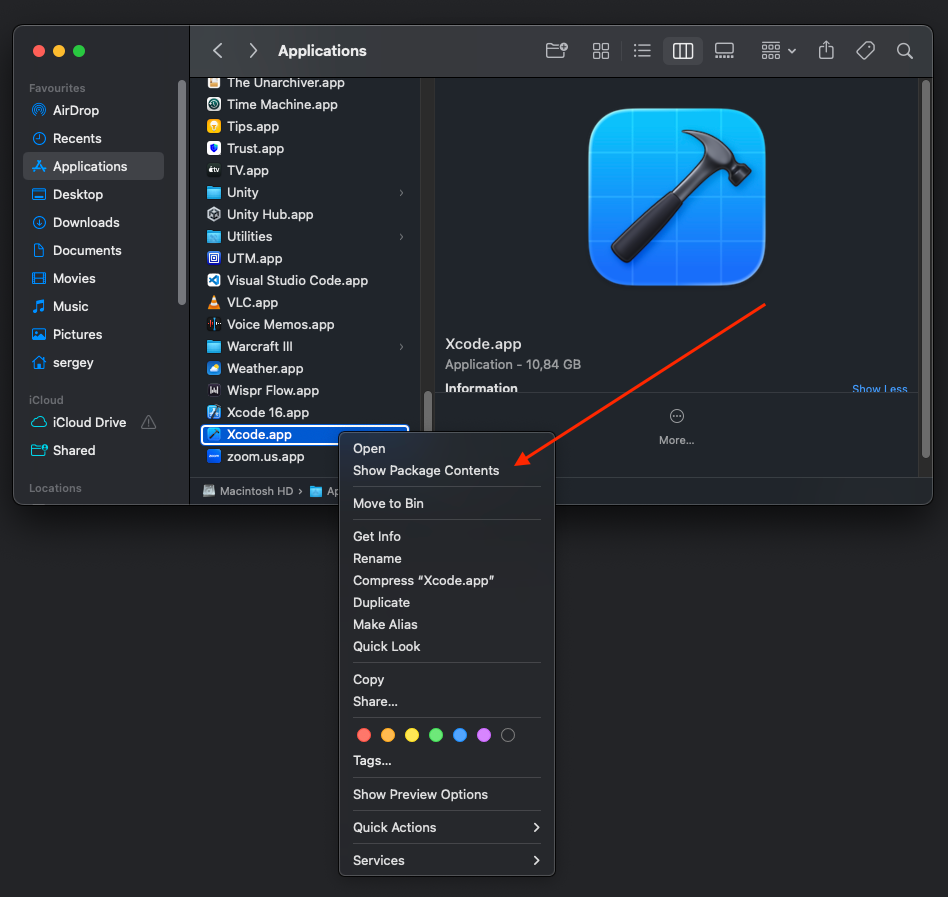Choose Duplicate from context menu
This screenshot has height=897, width=948.
[447, 603]
